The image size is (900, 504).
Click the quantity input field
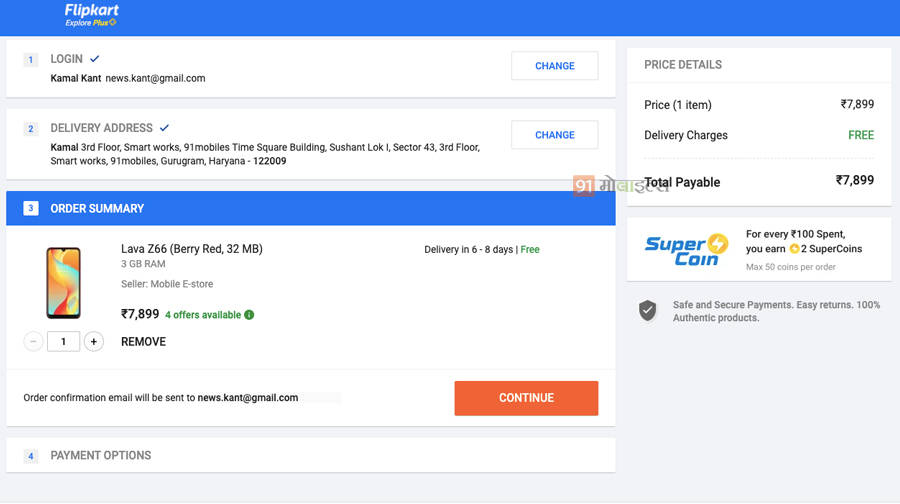pyautogui.click(x=63, y=342)
